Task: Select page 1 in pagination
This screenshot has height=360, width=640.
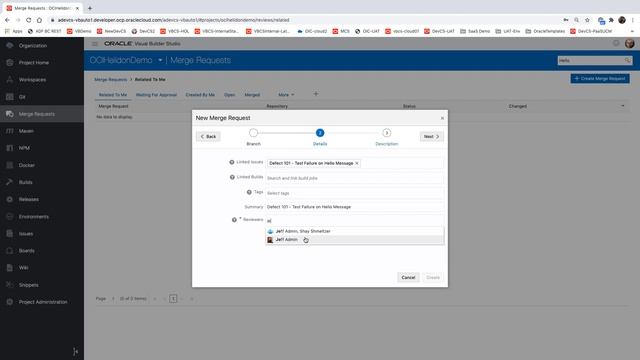Action: [x=173, y=299]
